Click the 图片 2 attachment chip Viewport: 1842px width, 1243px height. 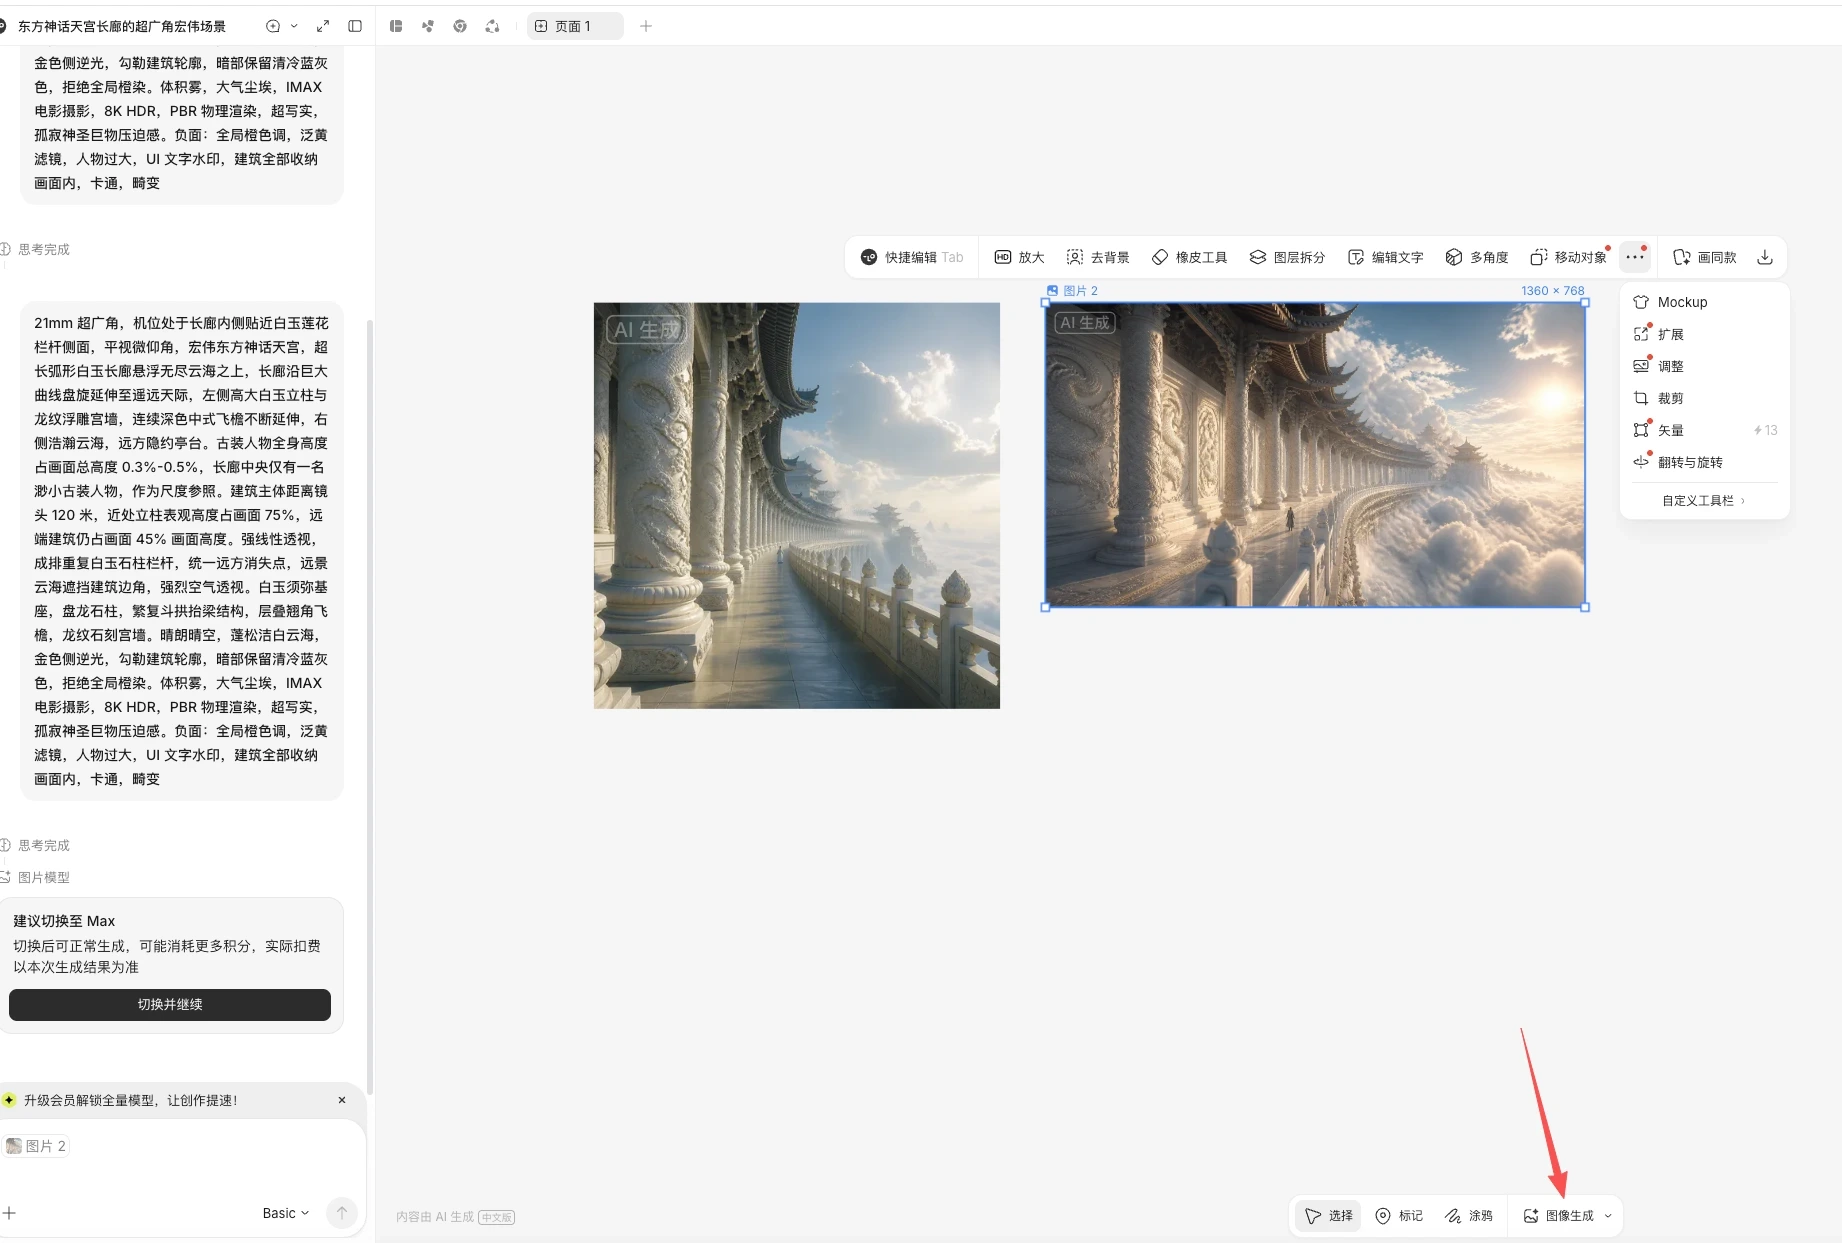pos(36,1146)
